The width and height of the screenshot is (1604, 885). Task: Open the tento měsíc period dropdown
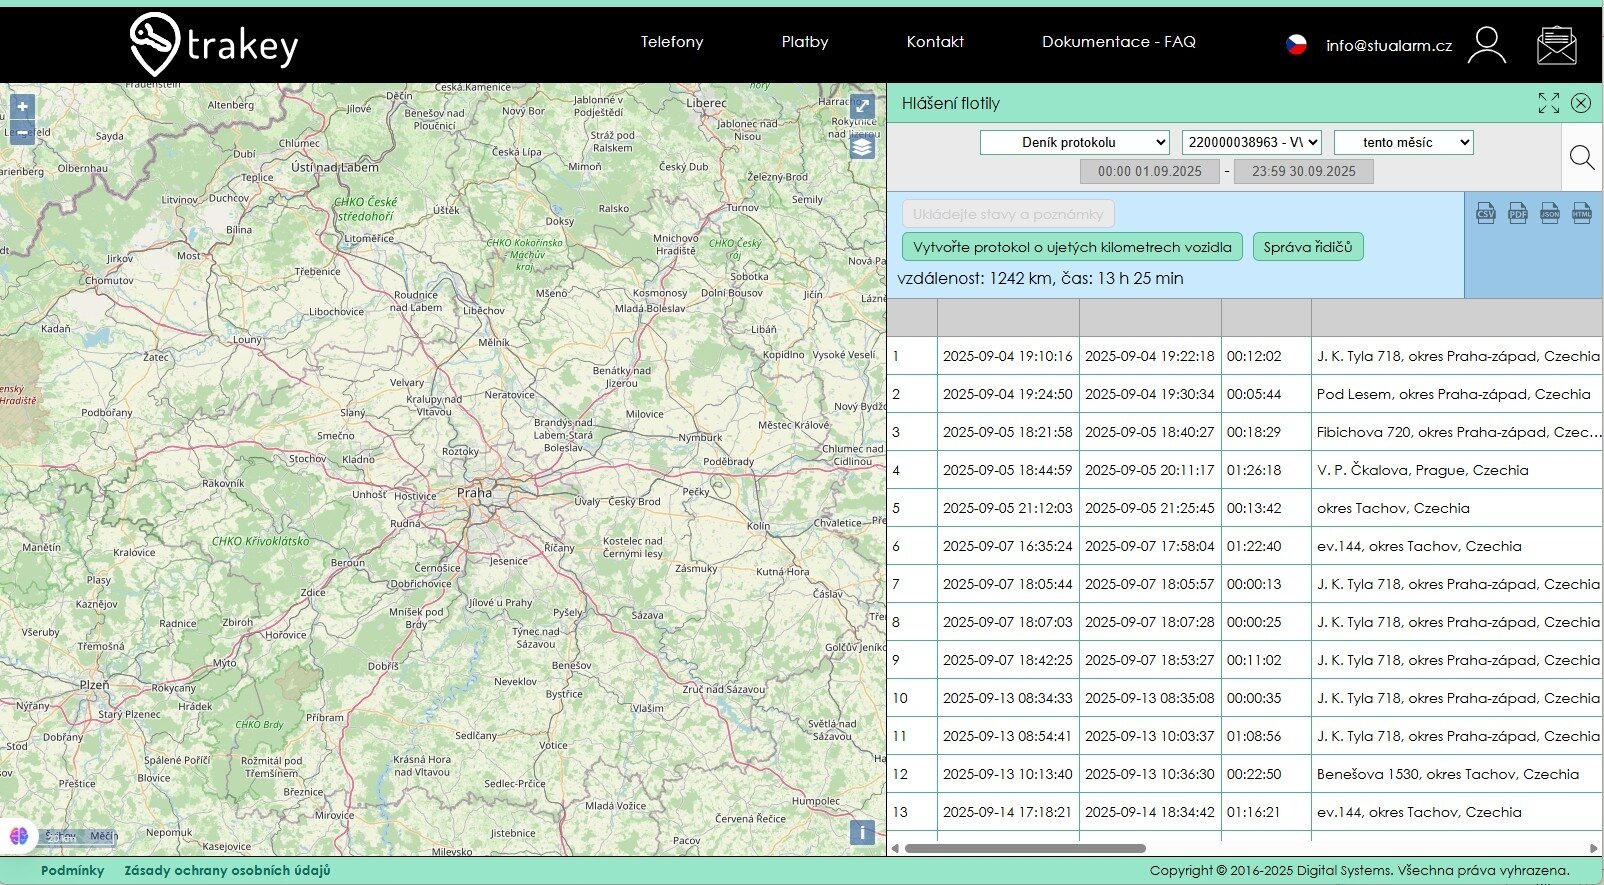[1403, 143]
